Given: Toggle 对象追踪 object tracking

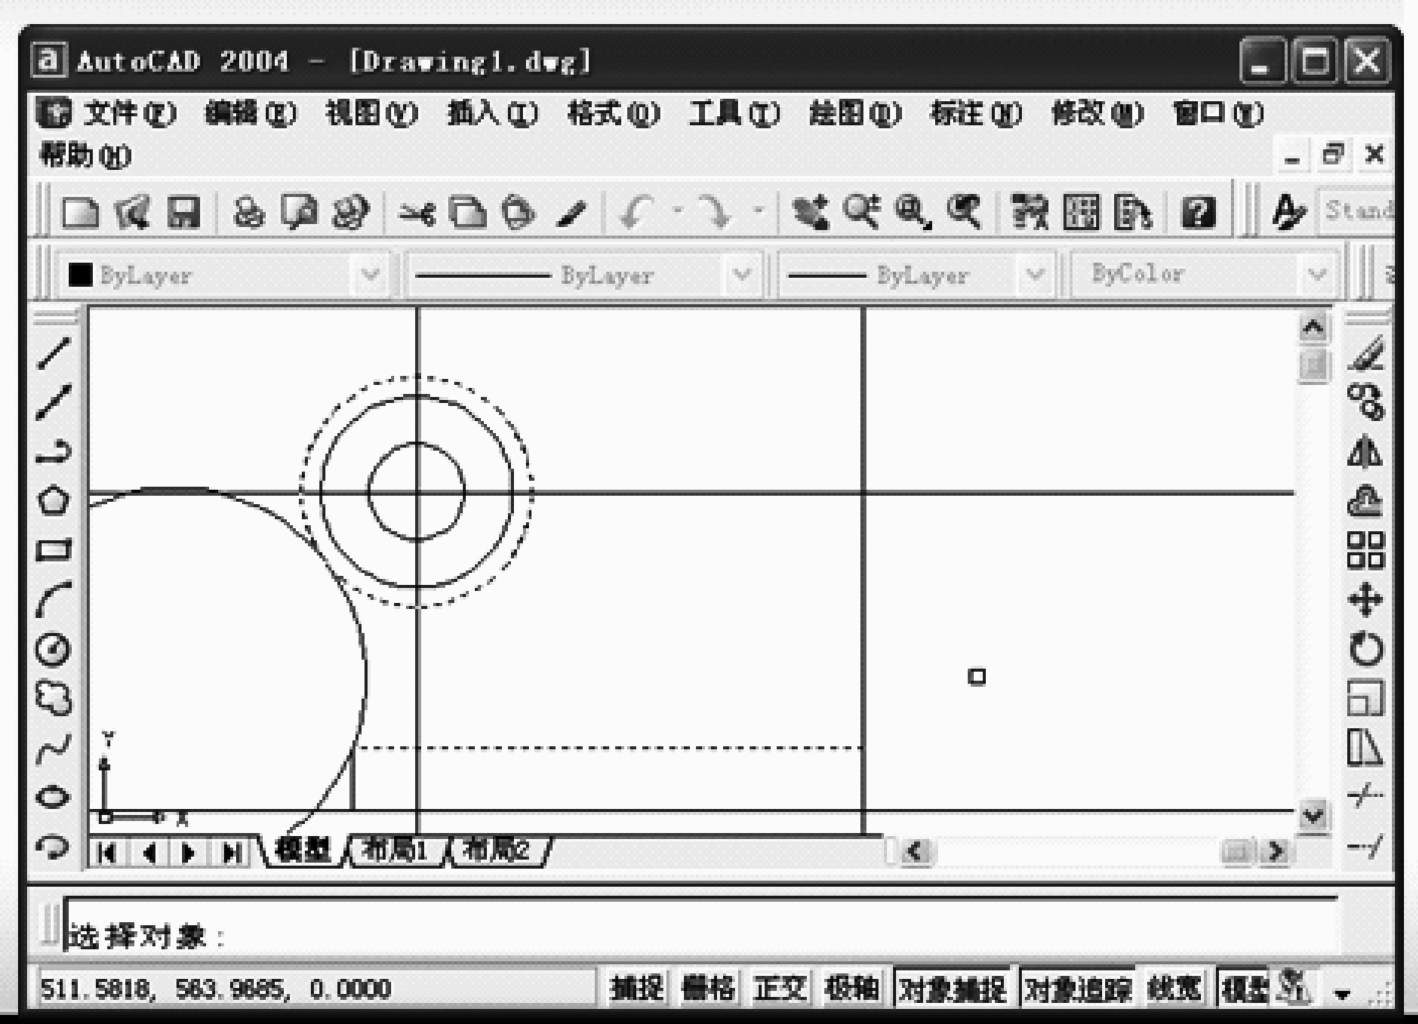Looking at the screenshot, I should pyautogui.click(x=1078, y=989).
